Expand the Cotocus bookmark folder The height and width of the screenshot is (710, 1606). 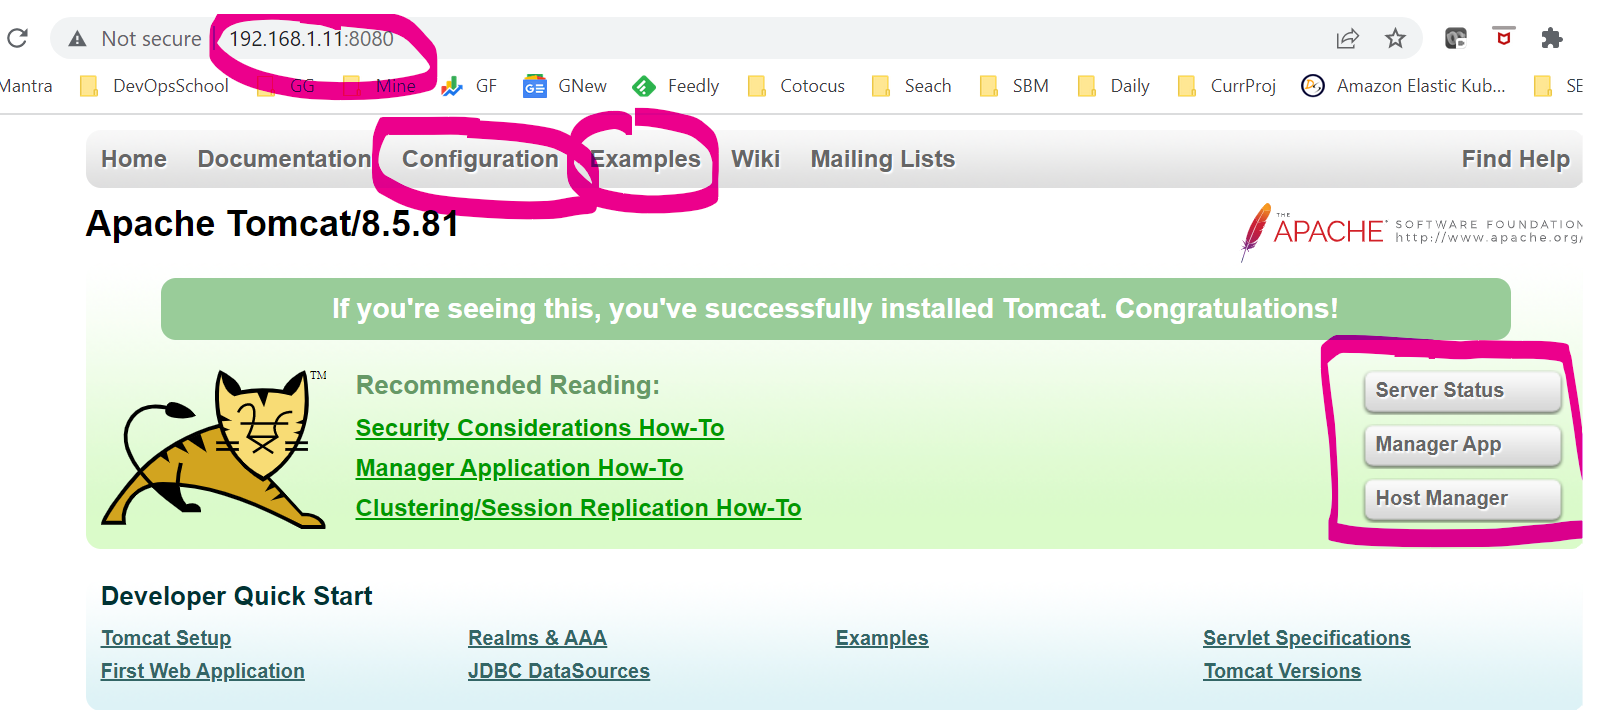tap(797, 86)
